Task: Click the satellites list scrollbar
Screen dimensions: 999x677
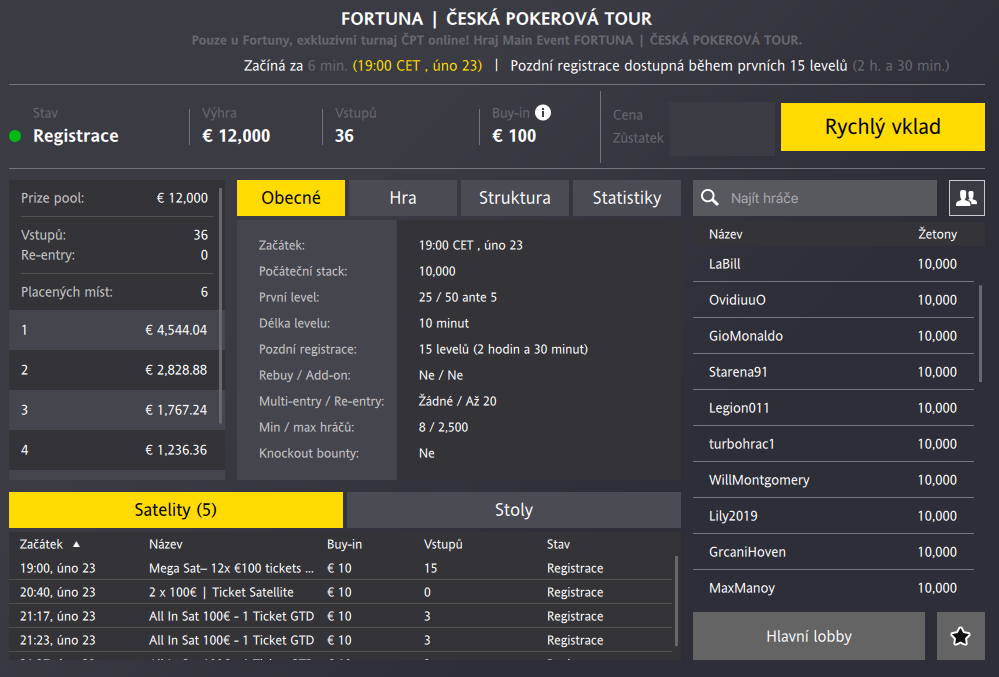Action: (676, 600)
